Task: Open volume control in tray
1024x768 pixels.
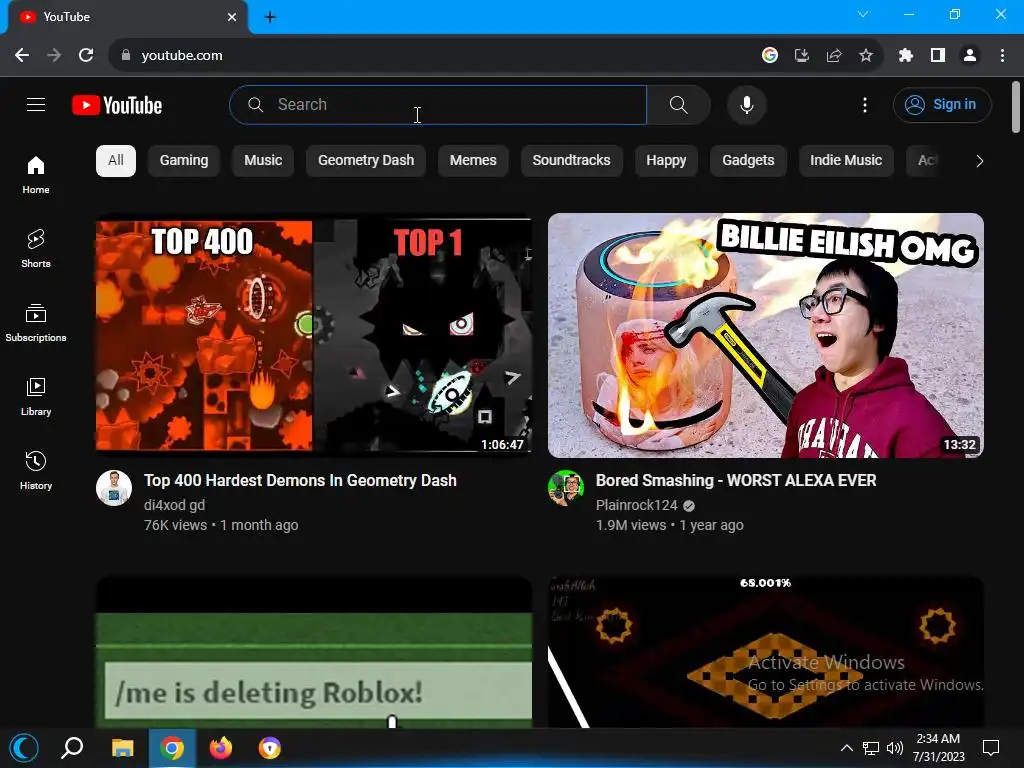Action: [x=895, y=748]
